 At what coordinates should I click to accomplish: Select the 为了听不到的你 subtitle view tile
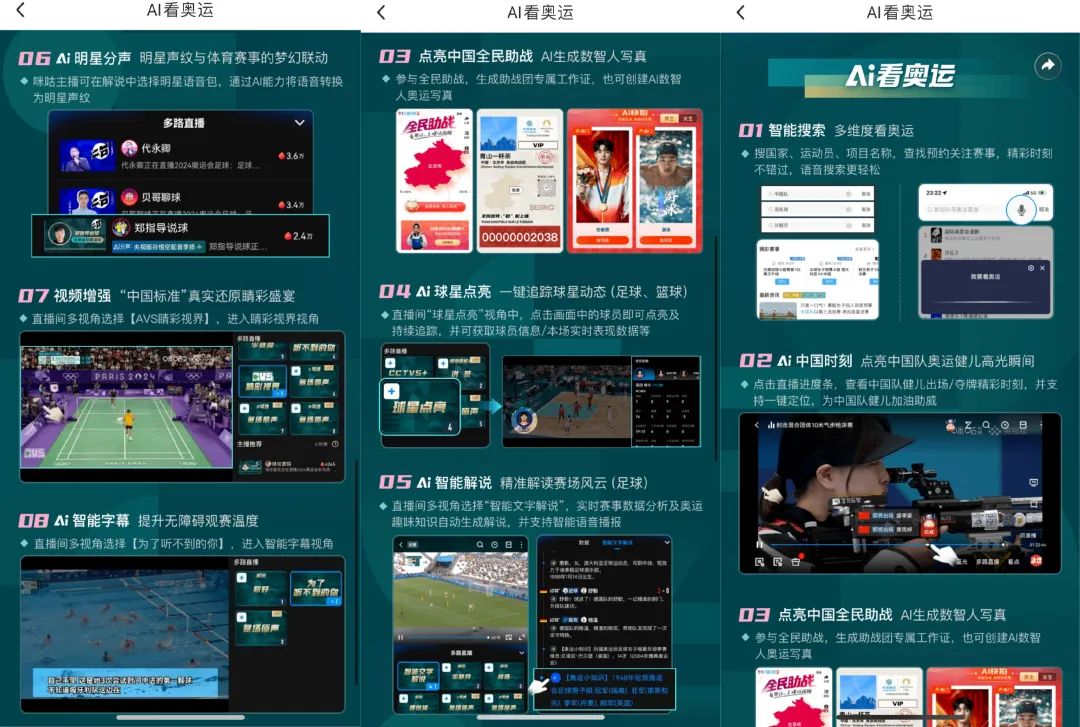coord(315,588)
